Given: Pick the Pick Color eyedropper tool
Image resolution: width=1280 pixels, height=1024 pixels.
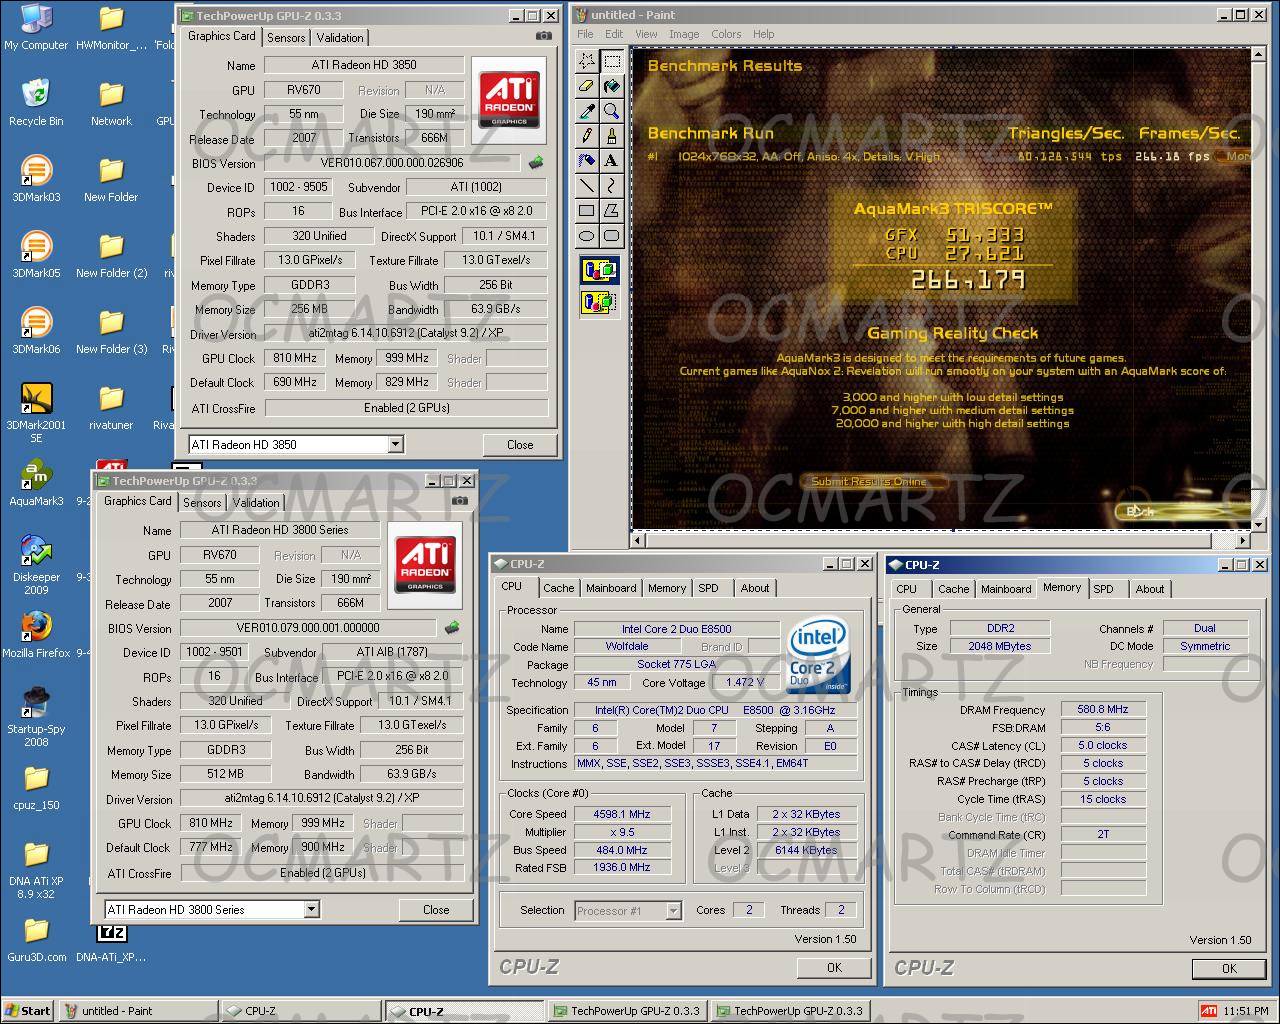Looking at the screenshot, I should coord(587,111).
